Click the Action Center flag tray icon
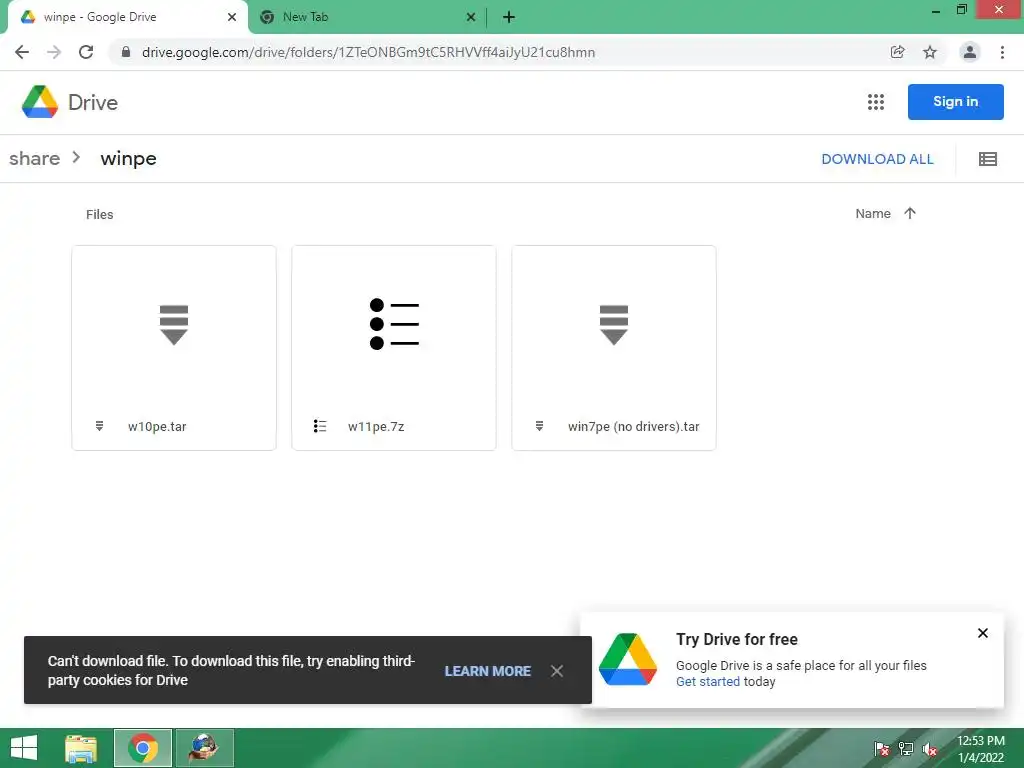Screen dimensions: 1024x768 (x=882, y=749)
